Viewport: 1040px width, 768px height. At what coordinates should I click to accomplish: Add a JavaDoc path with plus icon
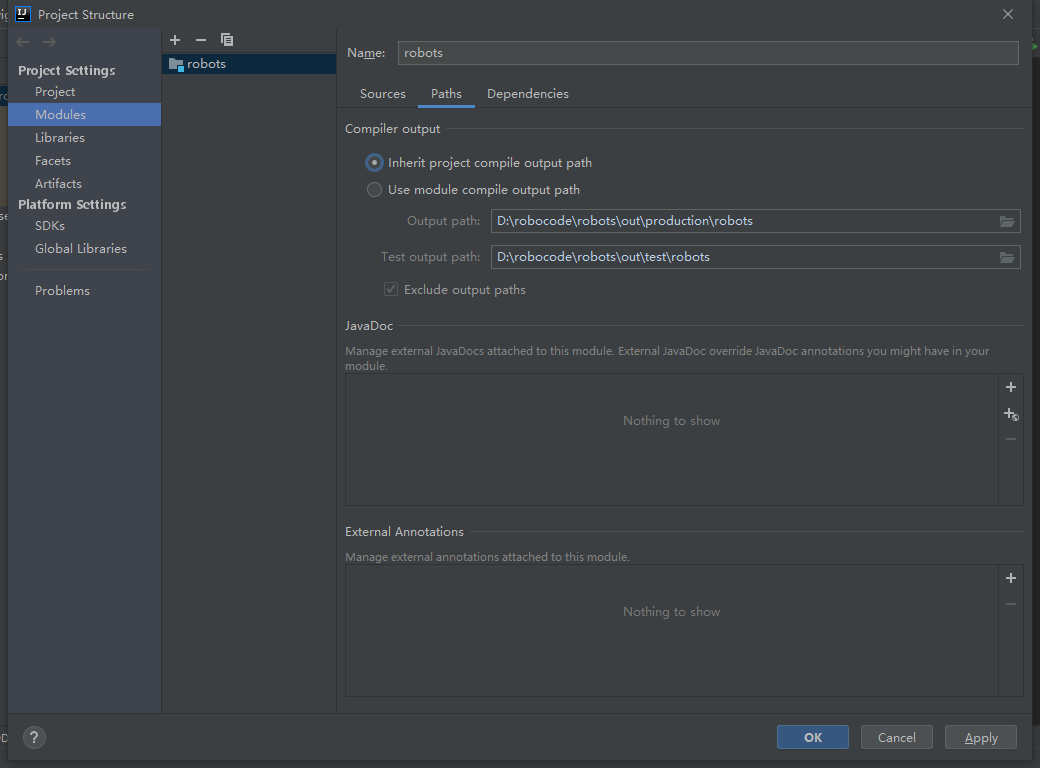[x=1011, y=387]
